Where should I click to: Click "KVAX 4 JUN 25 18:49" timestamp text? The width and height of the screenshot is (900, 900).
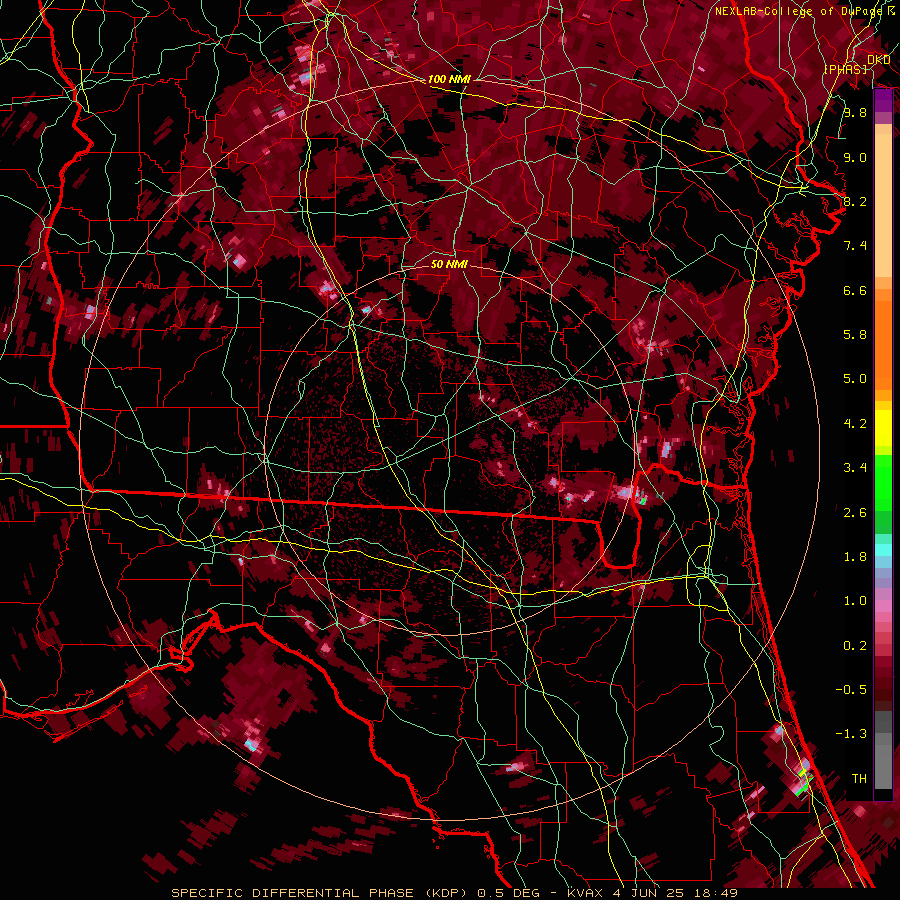pyautogui.click(x=653, y=893)
